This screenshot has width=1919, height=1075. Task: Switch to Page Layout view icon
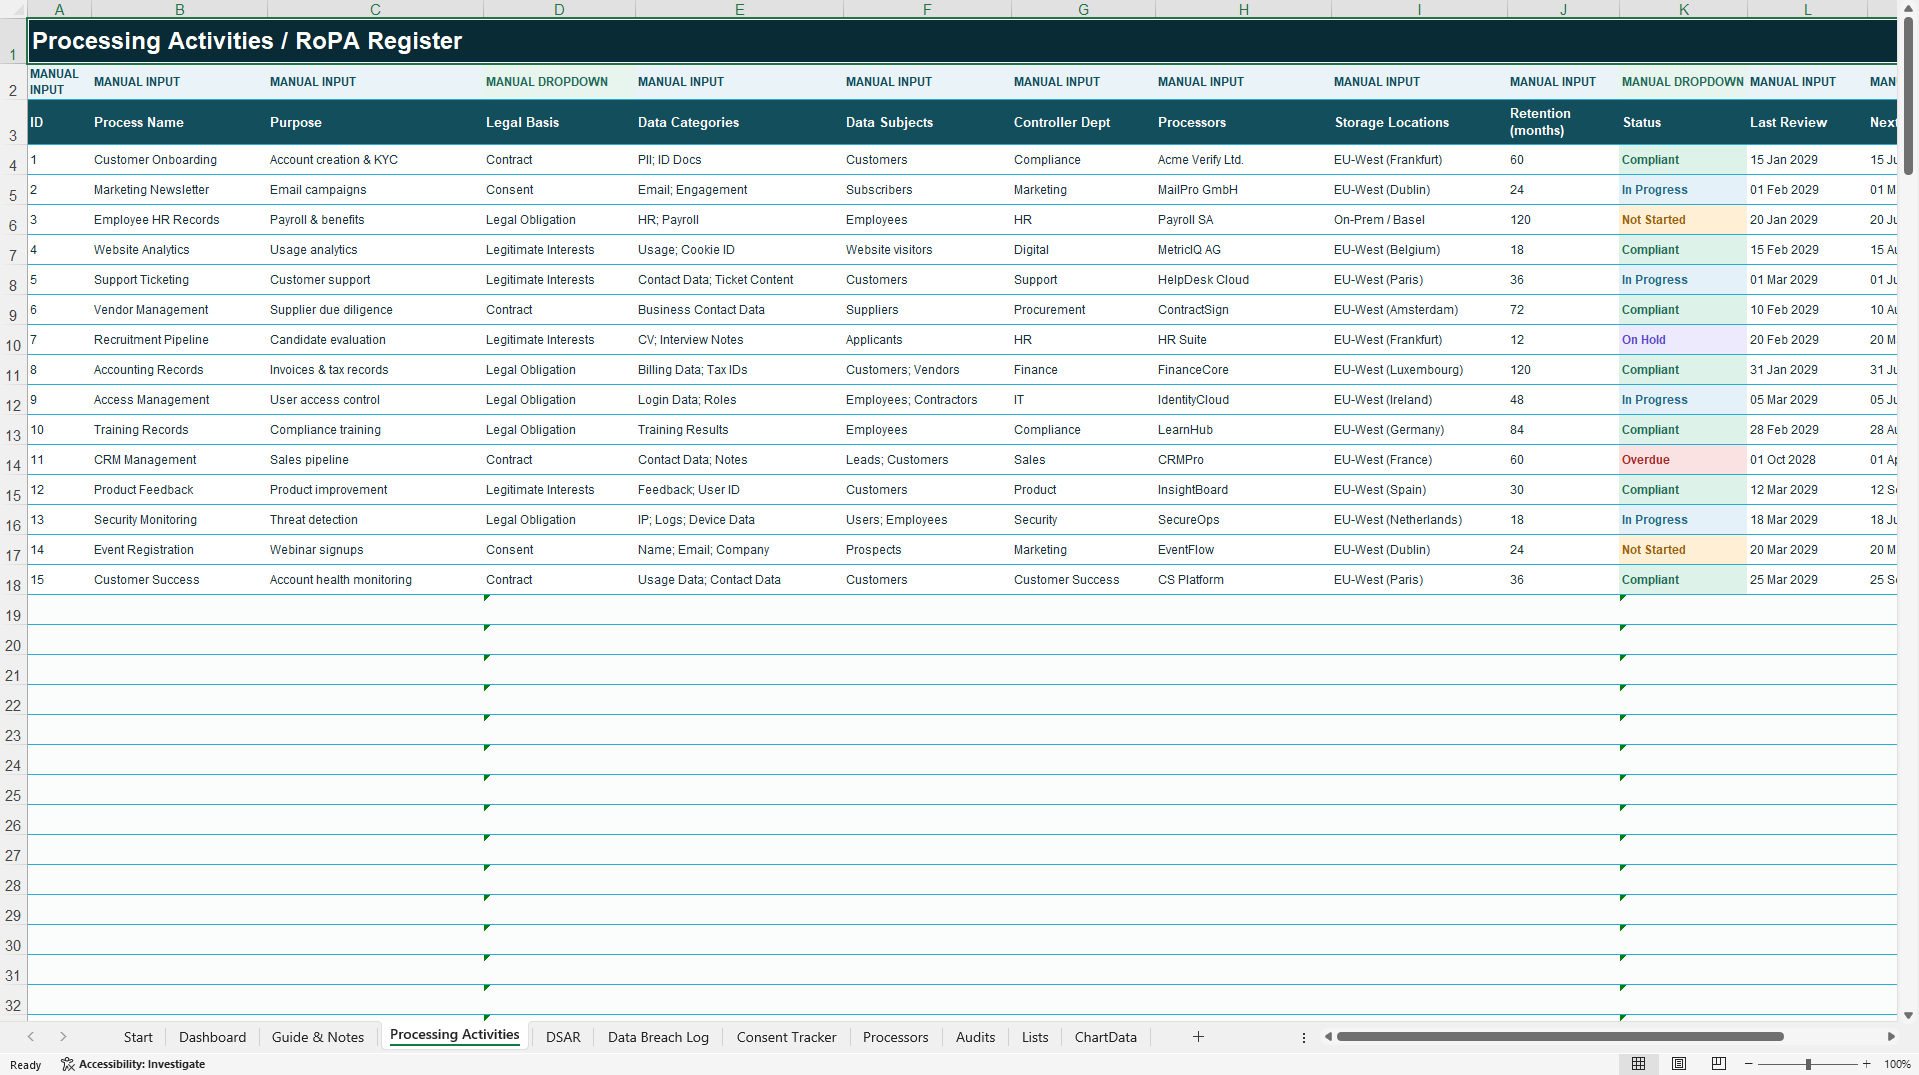(1679, 1064)
